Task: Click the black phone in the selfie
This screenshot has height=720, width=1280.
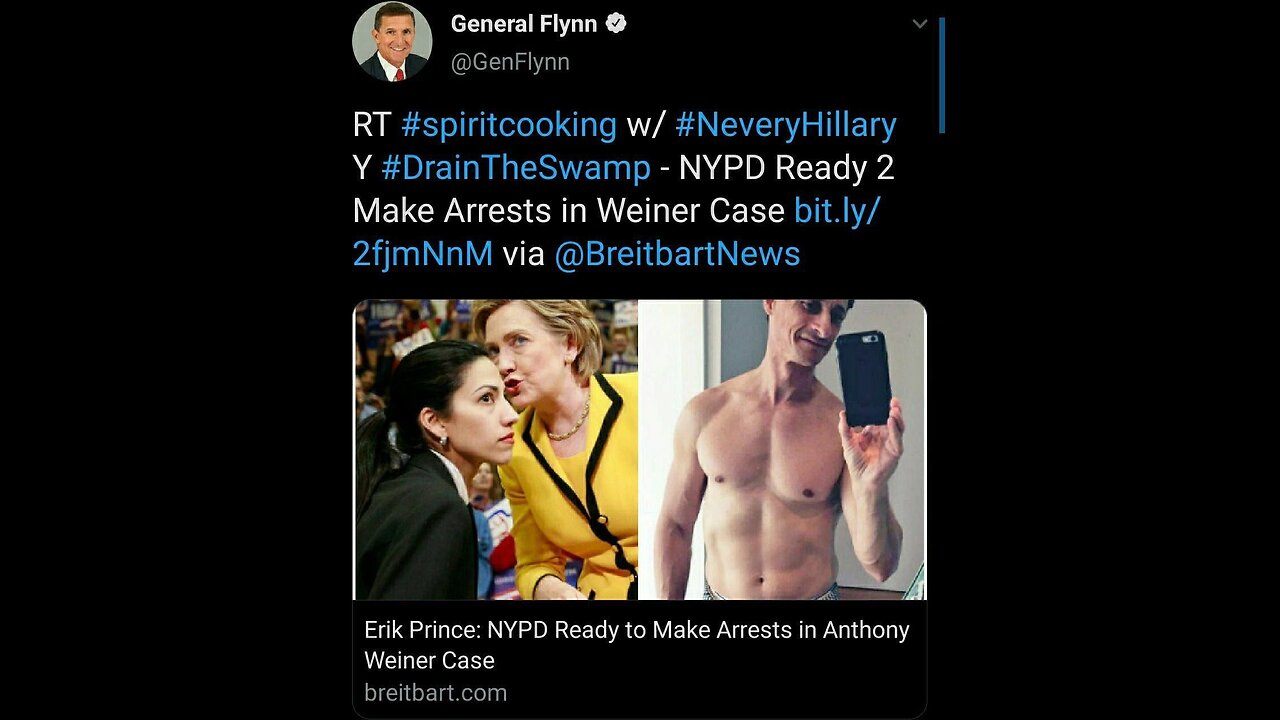Action: coord(863,378)
